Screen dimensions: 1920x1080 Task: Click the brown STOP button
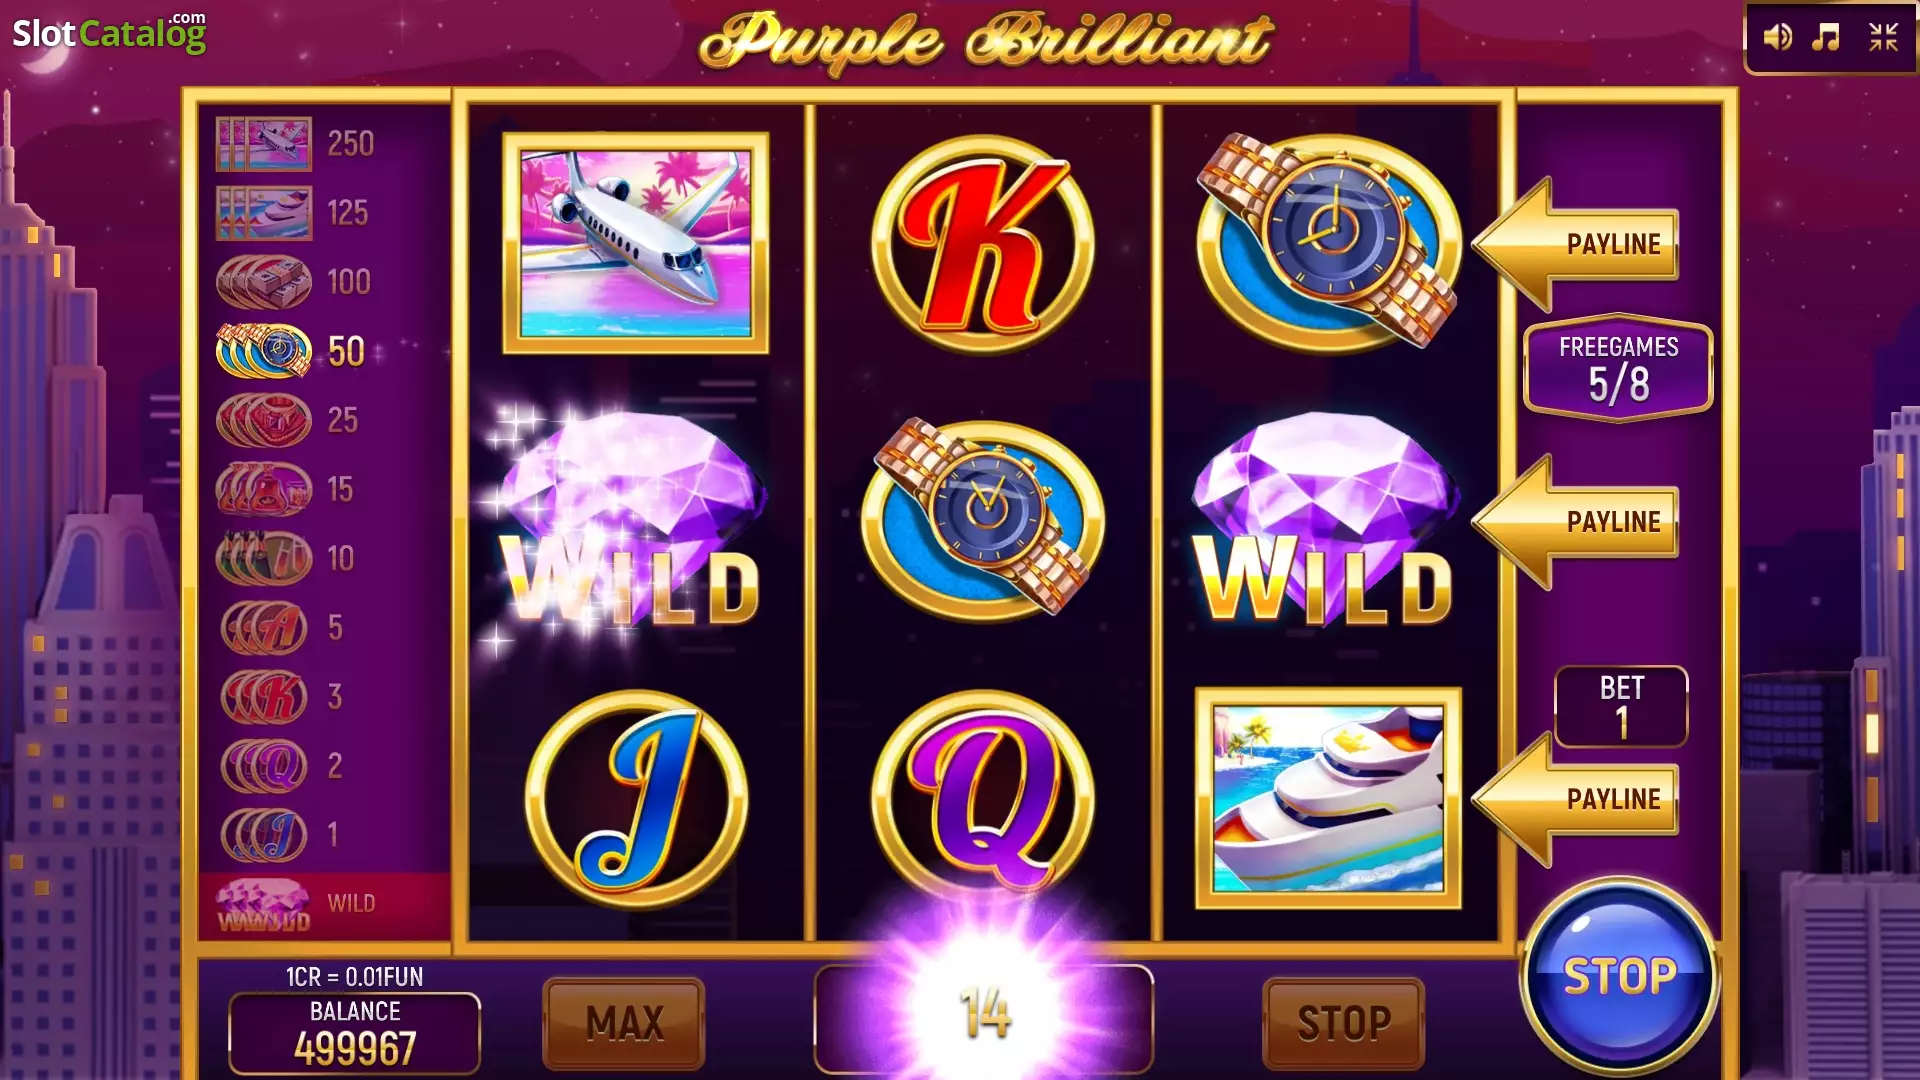[1343, 1023]
